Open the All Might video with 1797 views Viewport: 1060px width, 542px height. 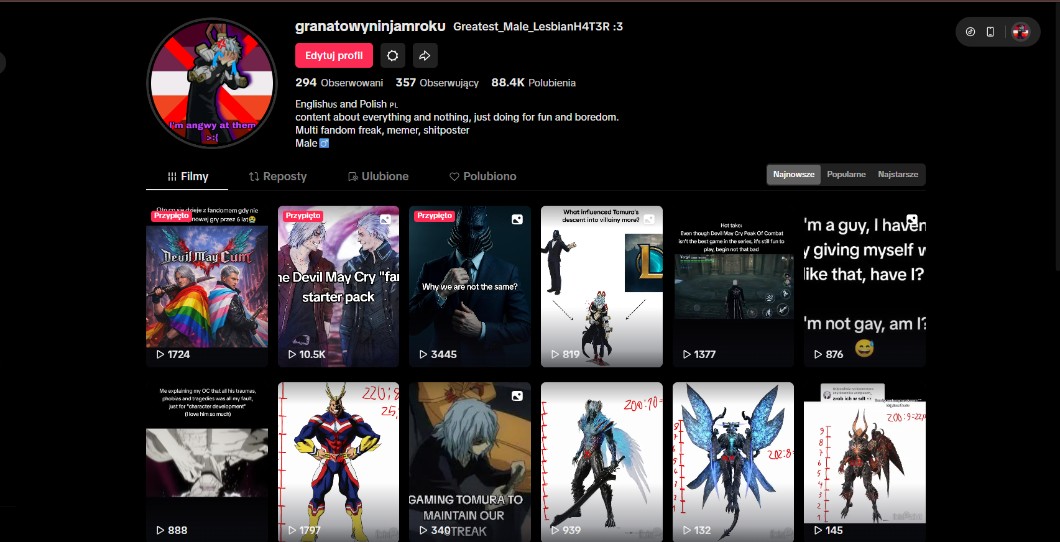click(x=338, y=460)
